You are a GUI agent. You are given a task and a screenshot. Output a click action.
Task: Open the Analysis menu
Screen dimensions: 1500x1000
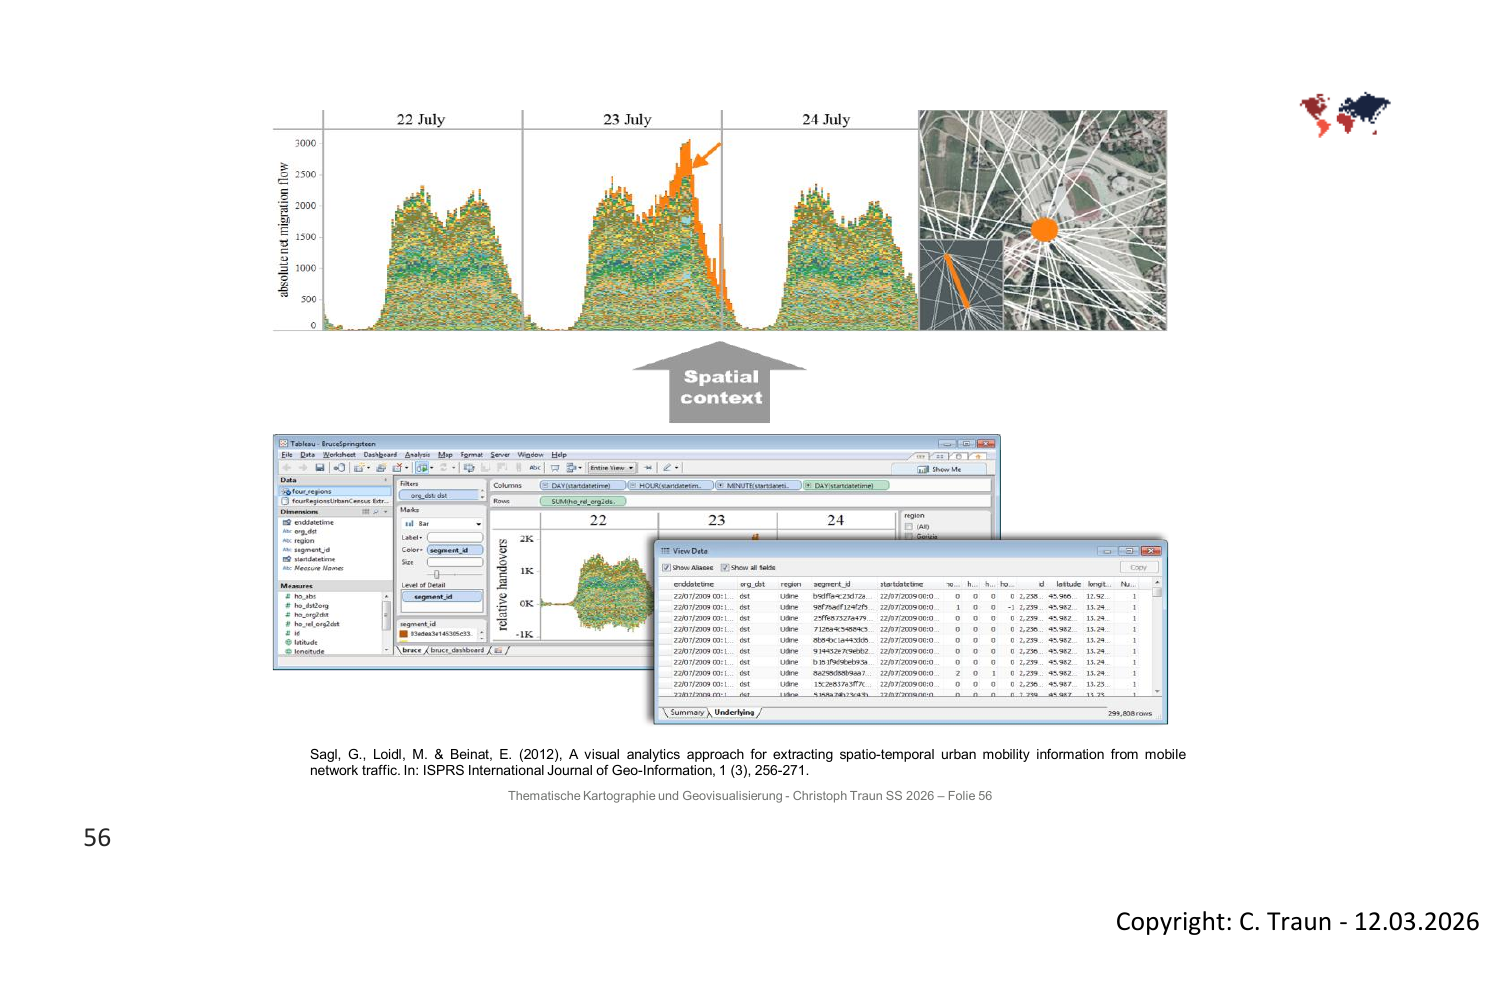pos(417,455)
